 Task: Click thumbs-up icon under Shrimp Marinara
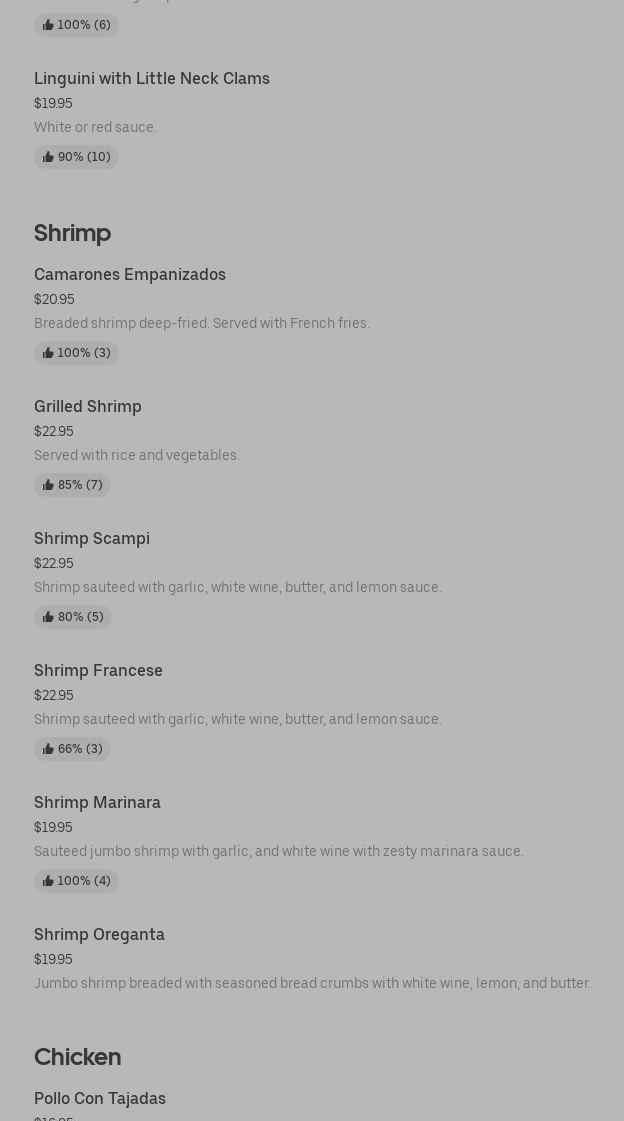pos(48,881)
